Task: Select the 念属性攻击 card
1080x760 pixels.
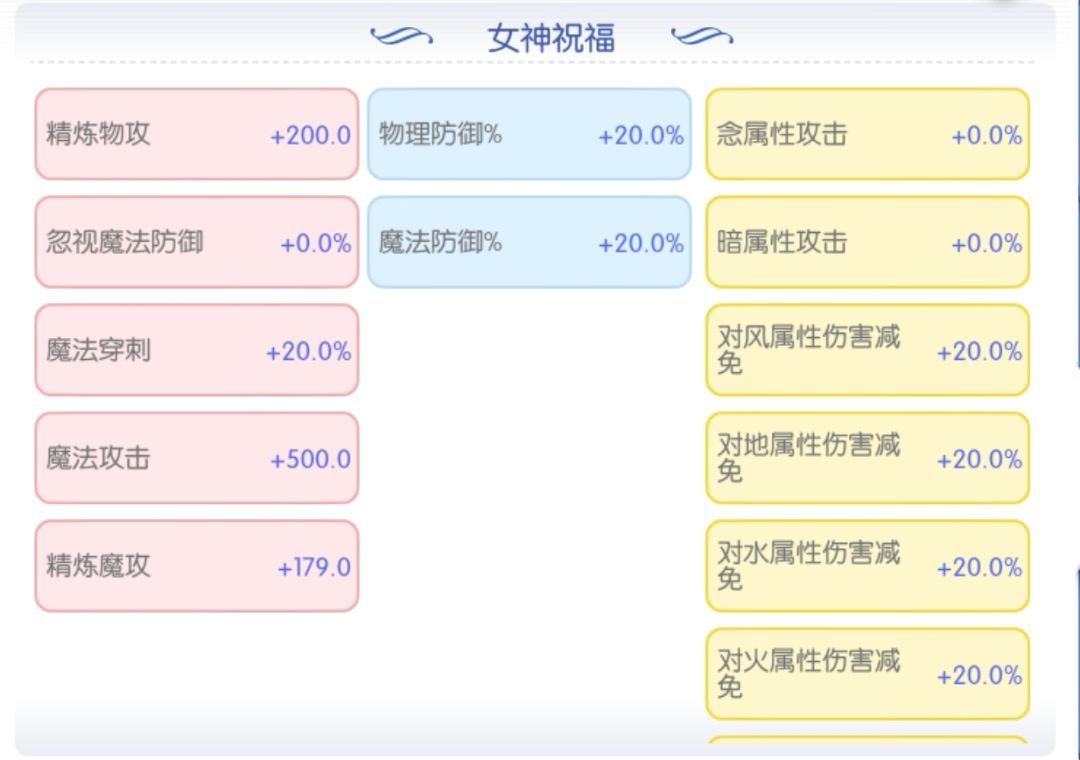Action: [x=867, y=134]
